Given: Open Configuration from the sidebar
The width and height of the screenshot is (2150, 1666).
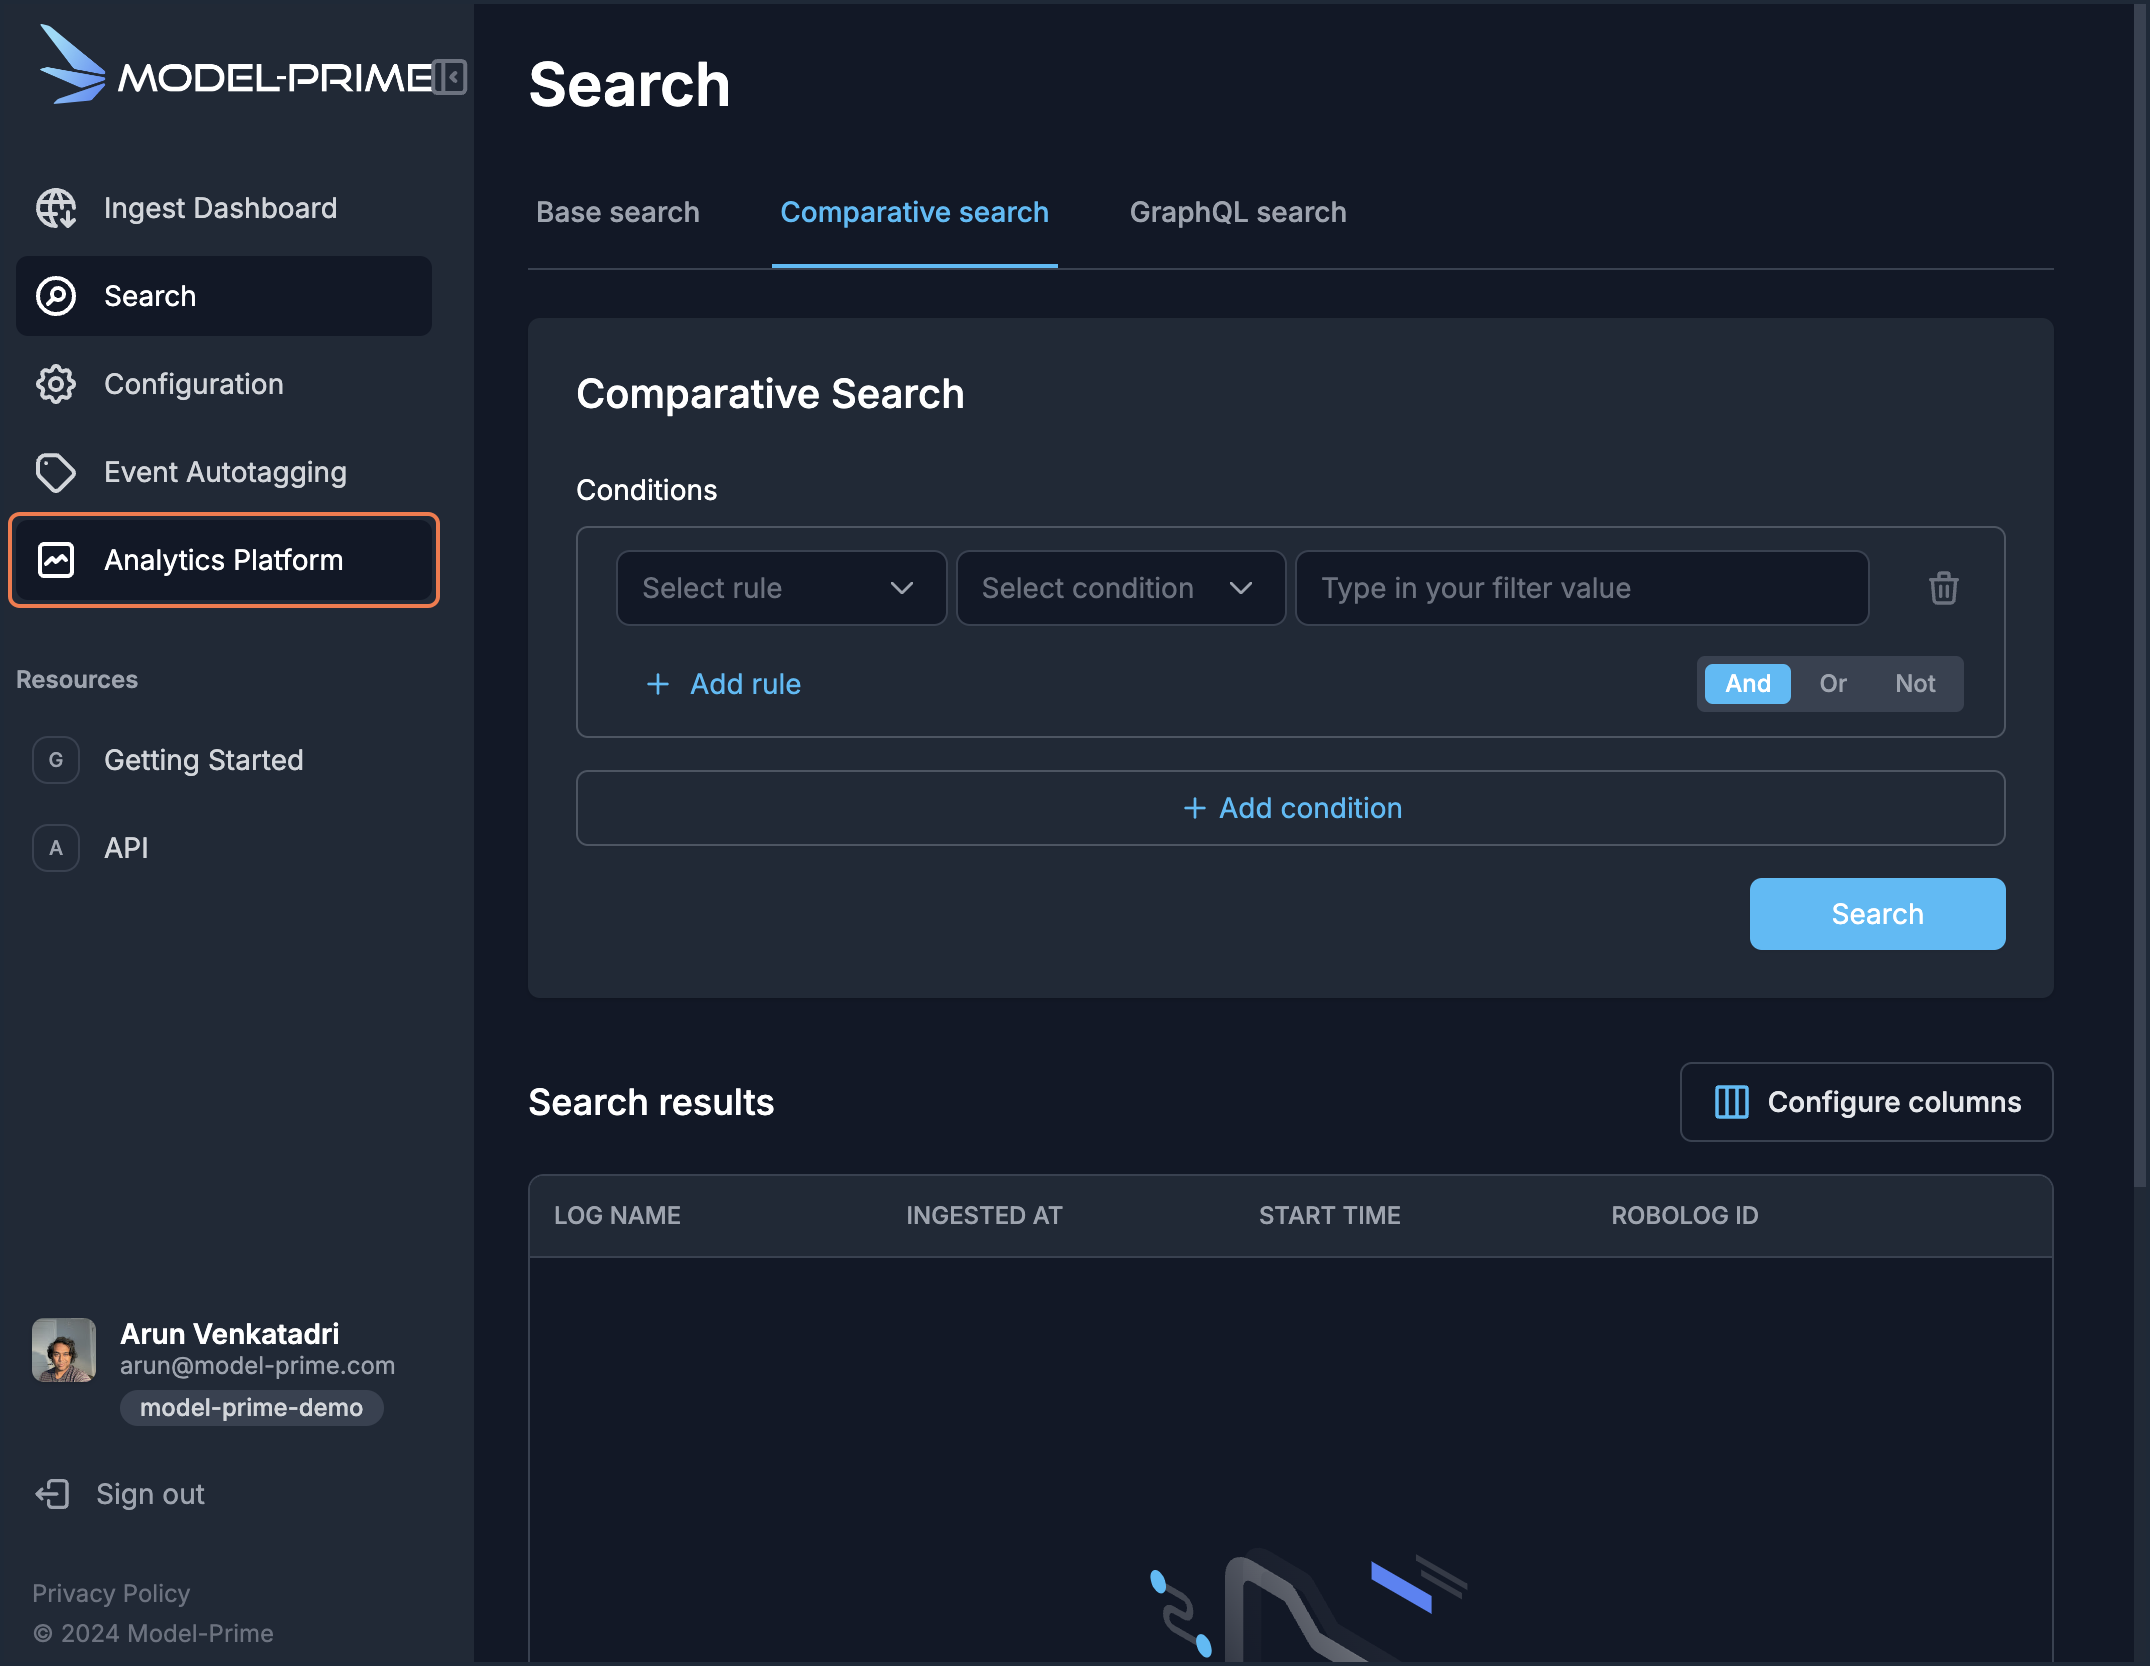Looking at the screenshot, I should click(x=224, y=384).
